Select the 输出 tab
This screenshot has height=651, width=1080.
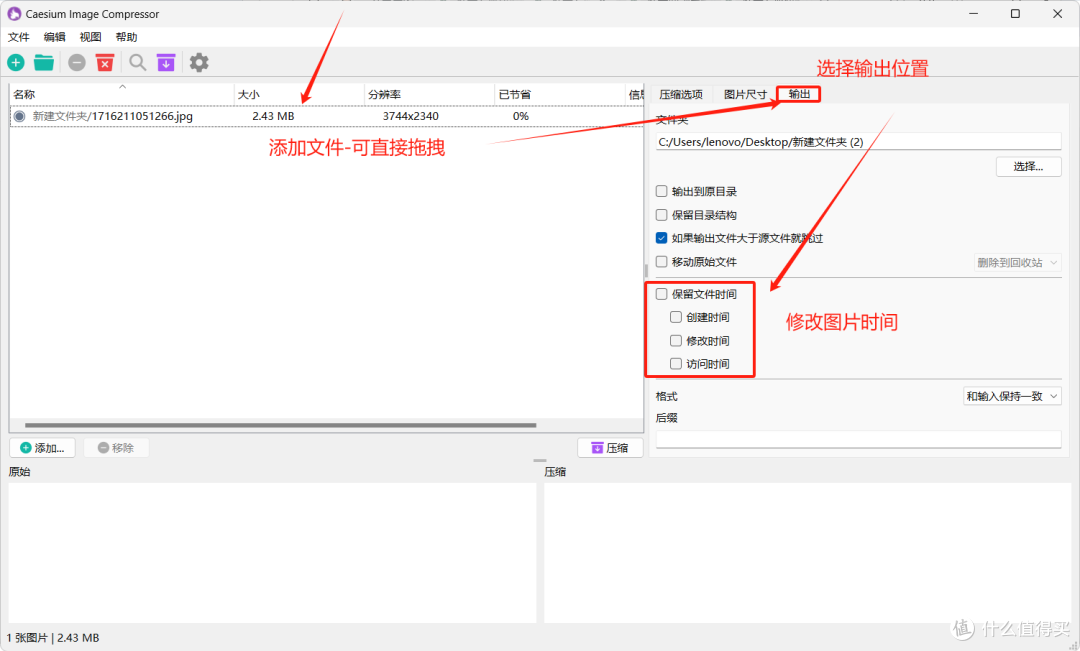799,94
